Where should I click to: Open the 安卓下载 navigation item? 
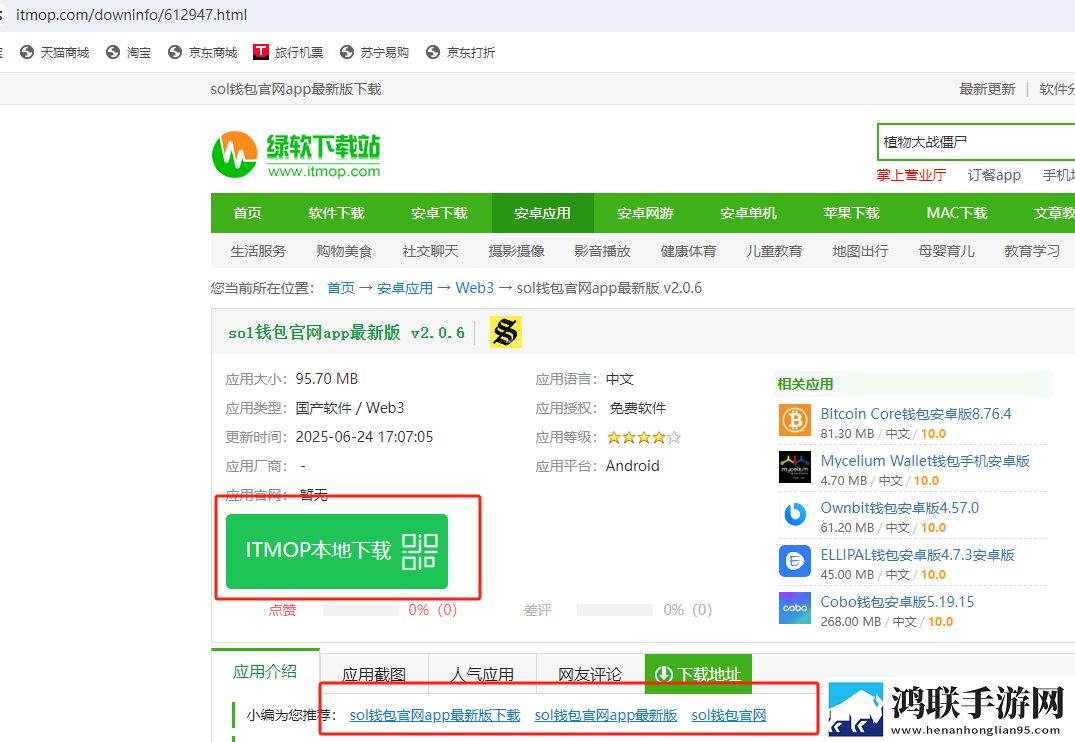pos(439,213)
